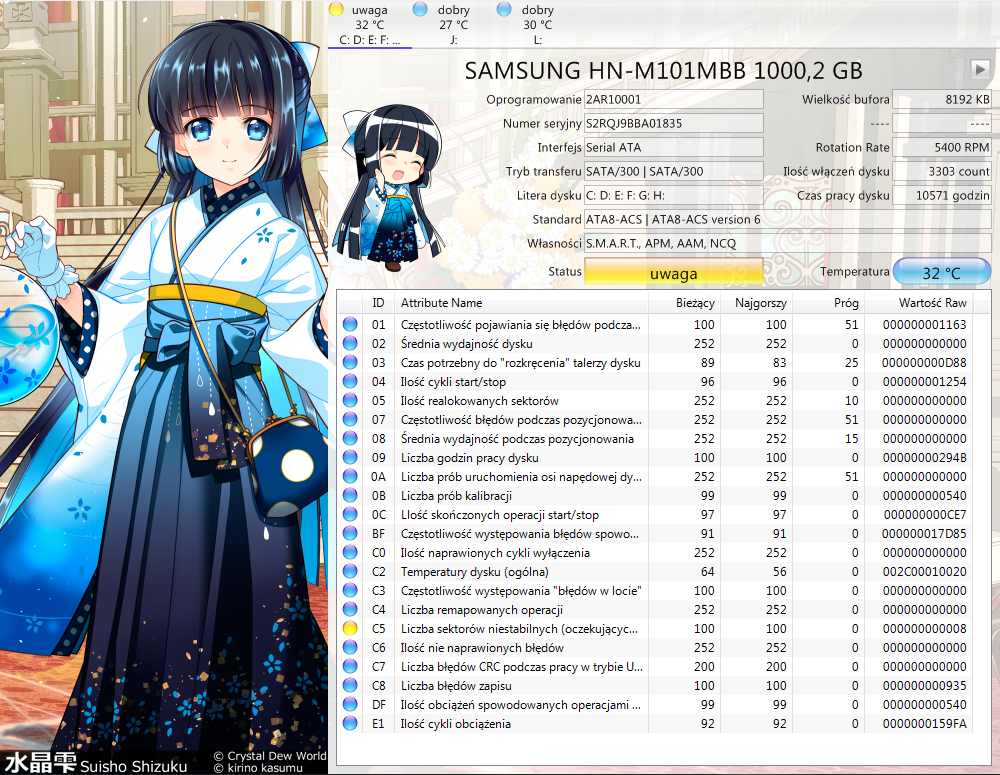Click the status circle of attribute 08
Image resolution: width=1000 pixels, height=775 pixels.
(350, 438)
